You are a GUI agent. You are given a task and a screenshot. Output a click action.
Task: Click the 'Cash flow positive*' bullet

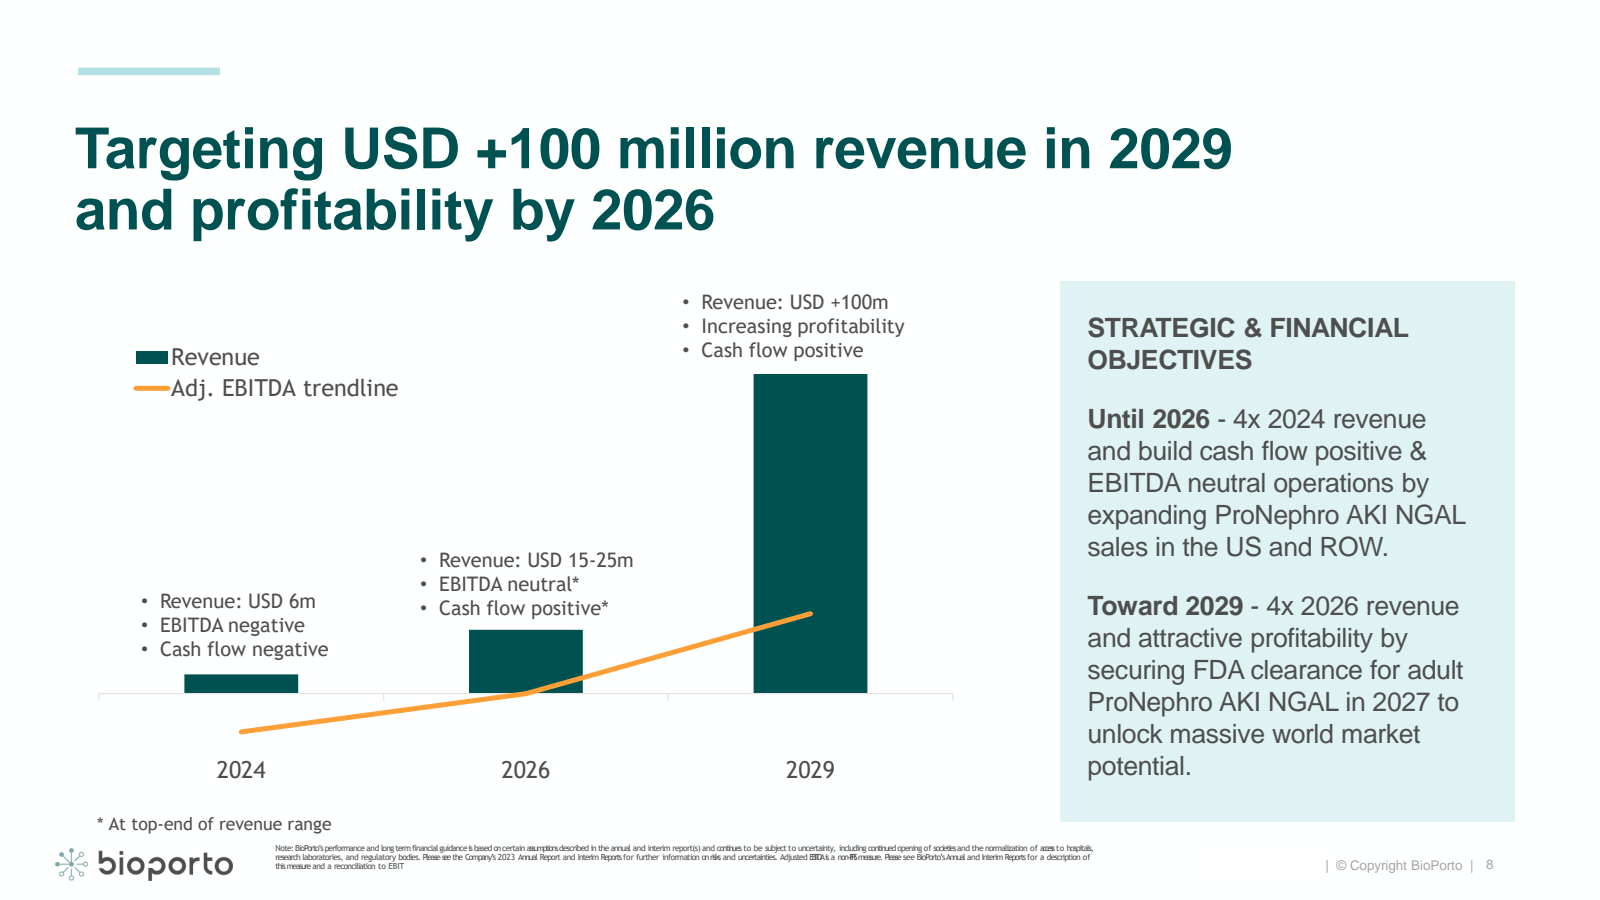click(x=524, y=608)
